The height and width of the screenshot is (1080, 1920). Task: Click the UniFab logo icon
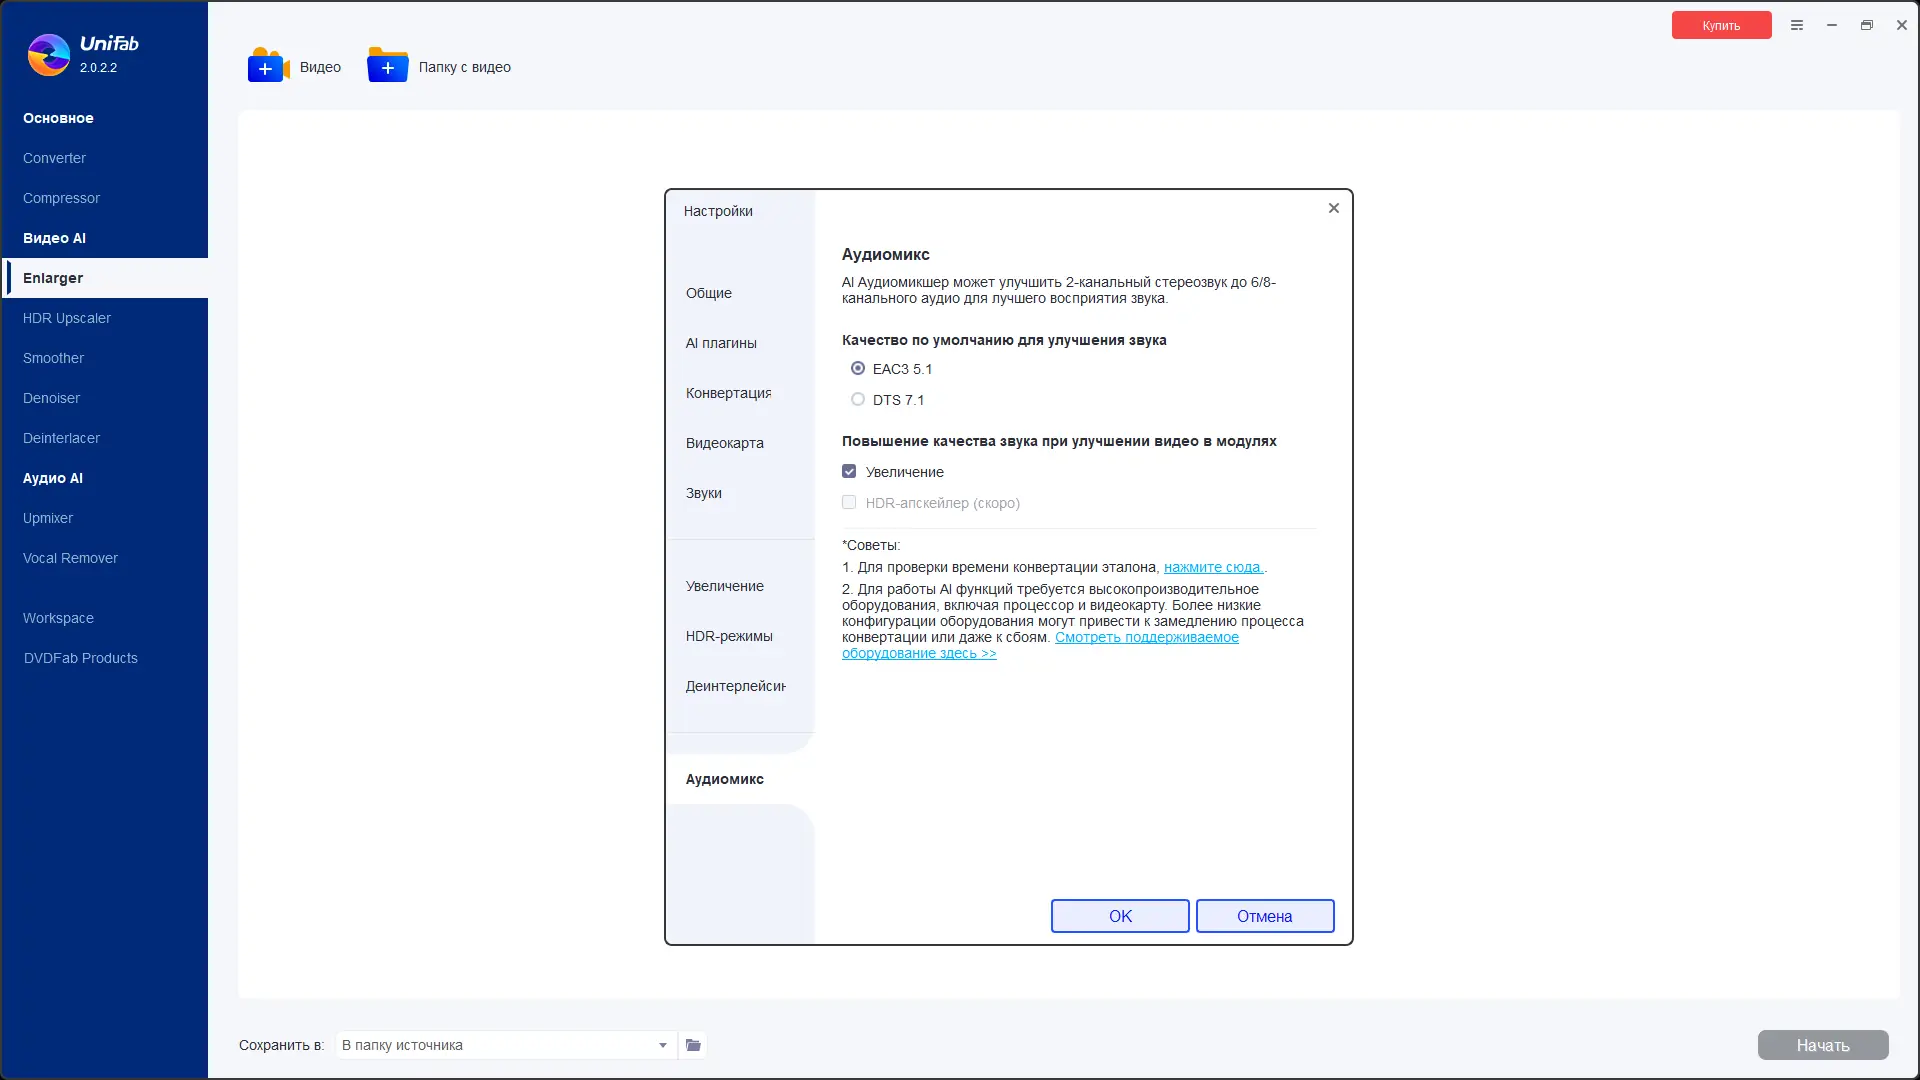tap(48, 55)
